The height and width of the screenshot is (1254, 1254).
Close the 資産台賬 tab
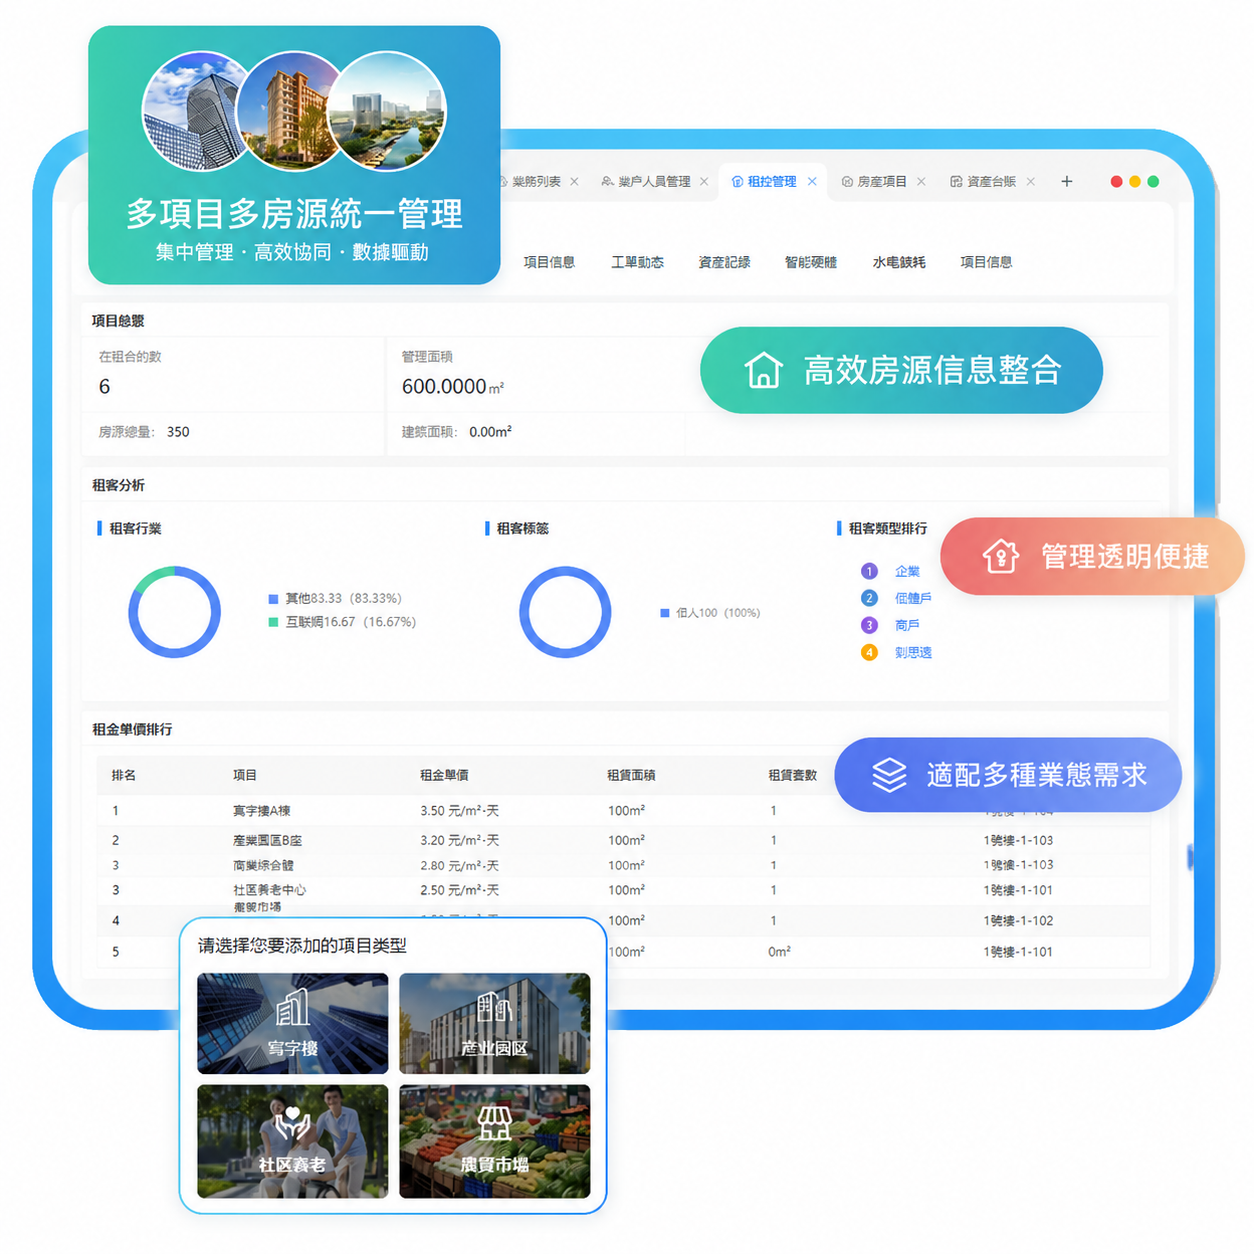pos(1030,182)
